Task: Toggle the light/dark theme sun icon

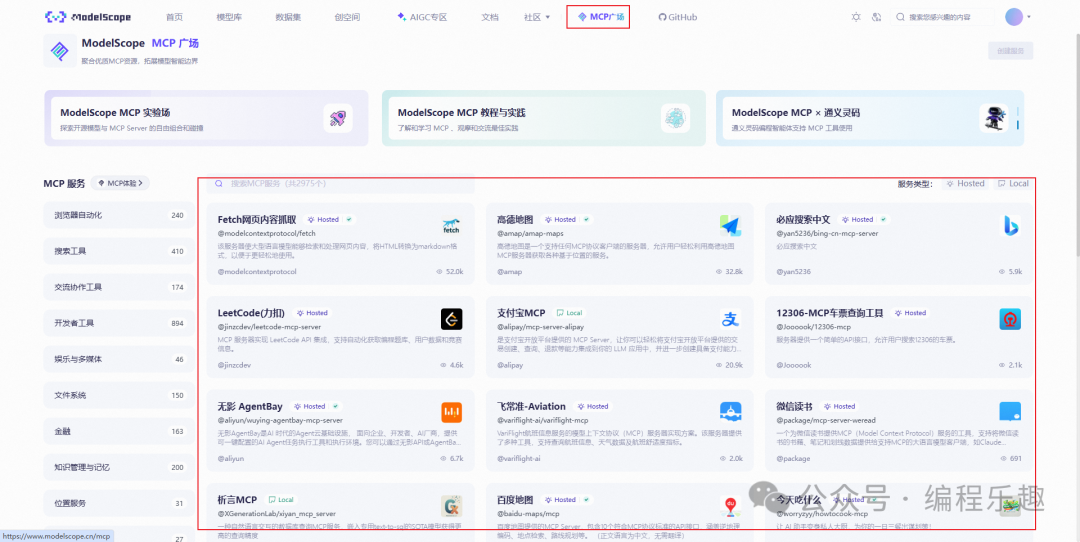Action: [856, 17]
